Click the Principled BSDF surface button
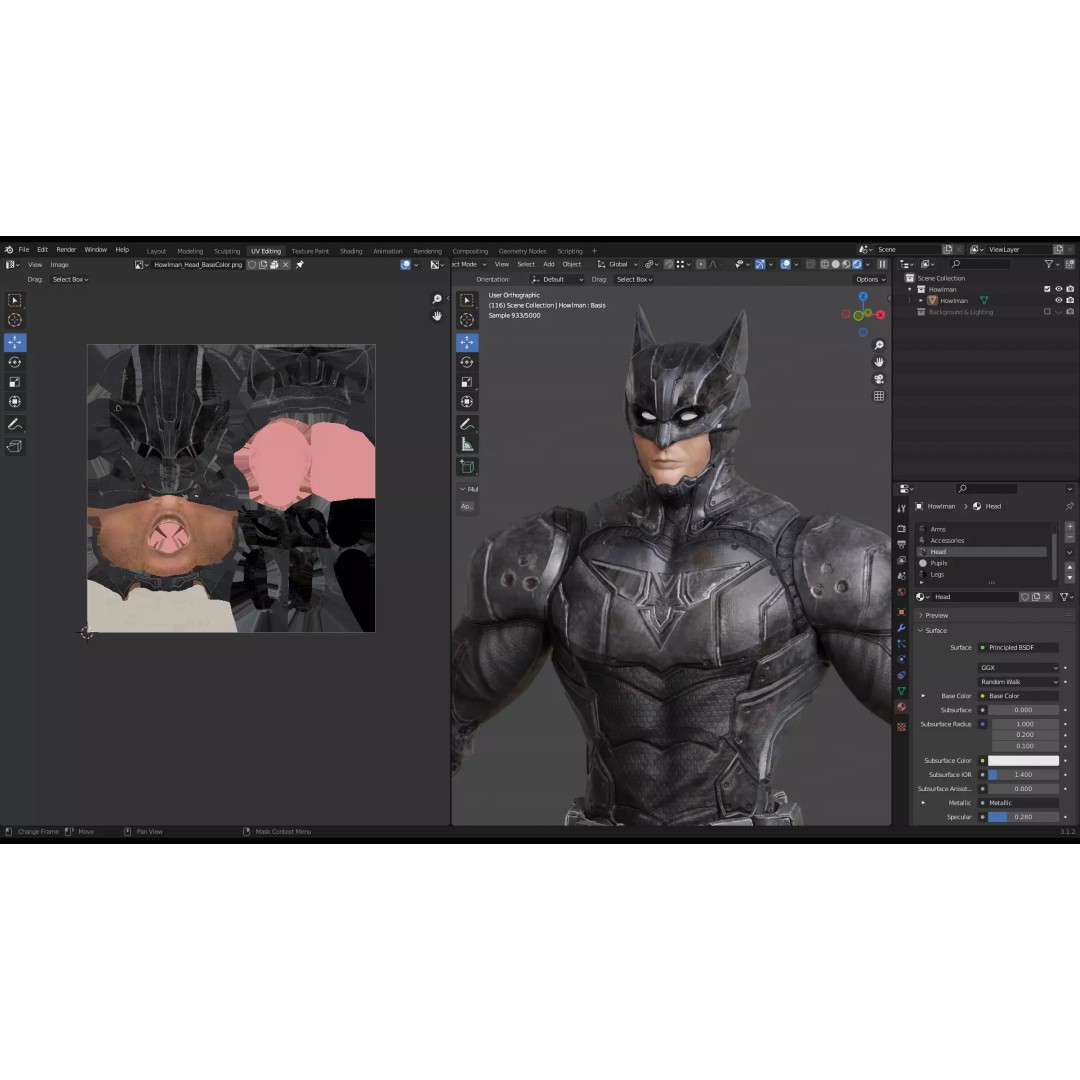 click(1019, 647)
